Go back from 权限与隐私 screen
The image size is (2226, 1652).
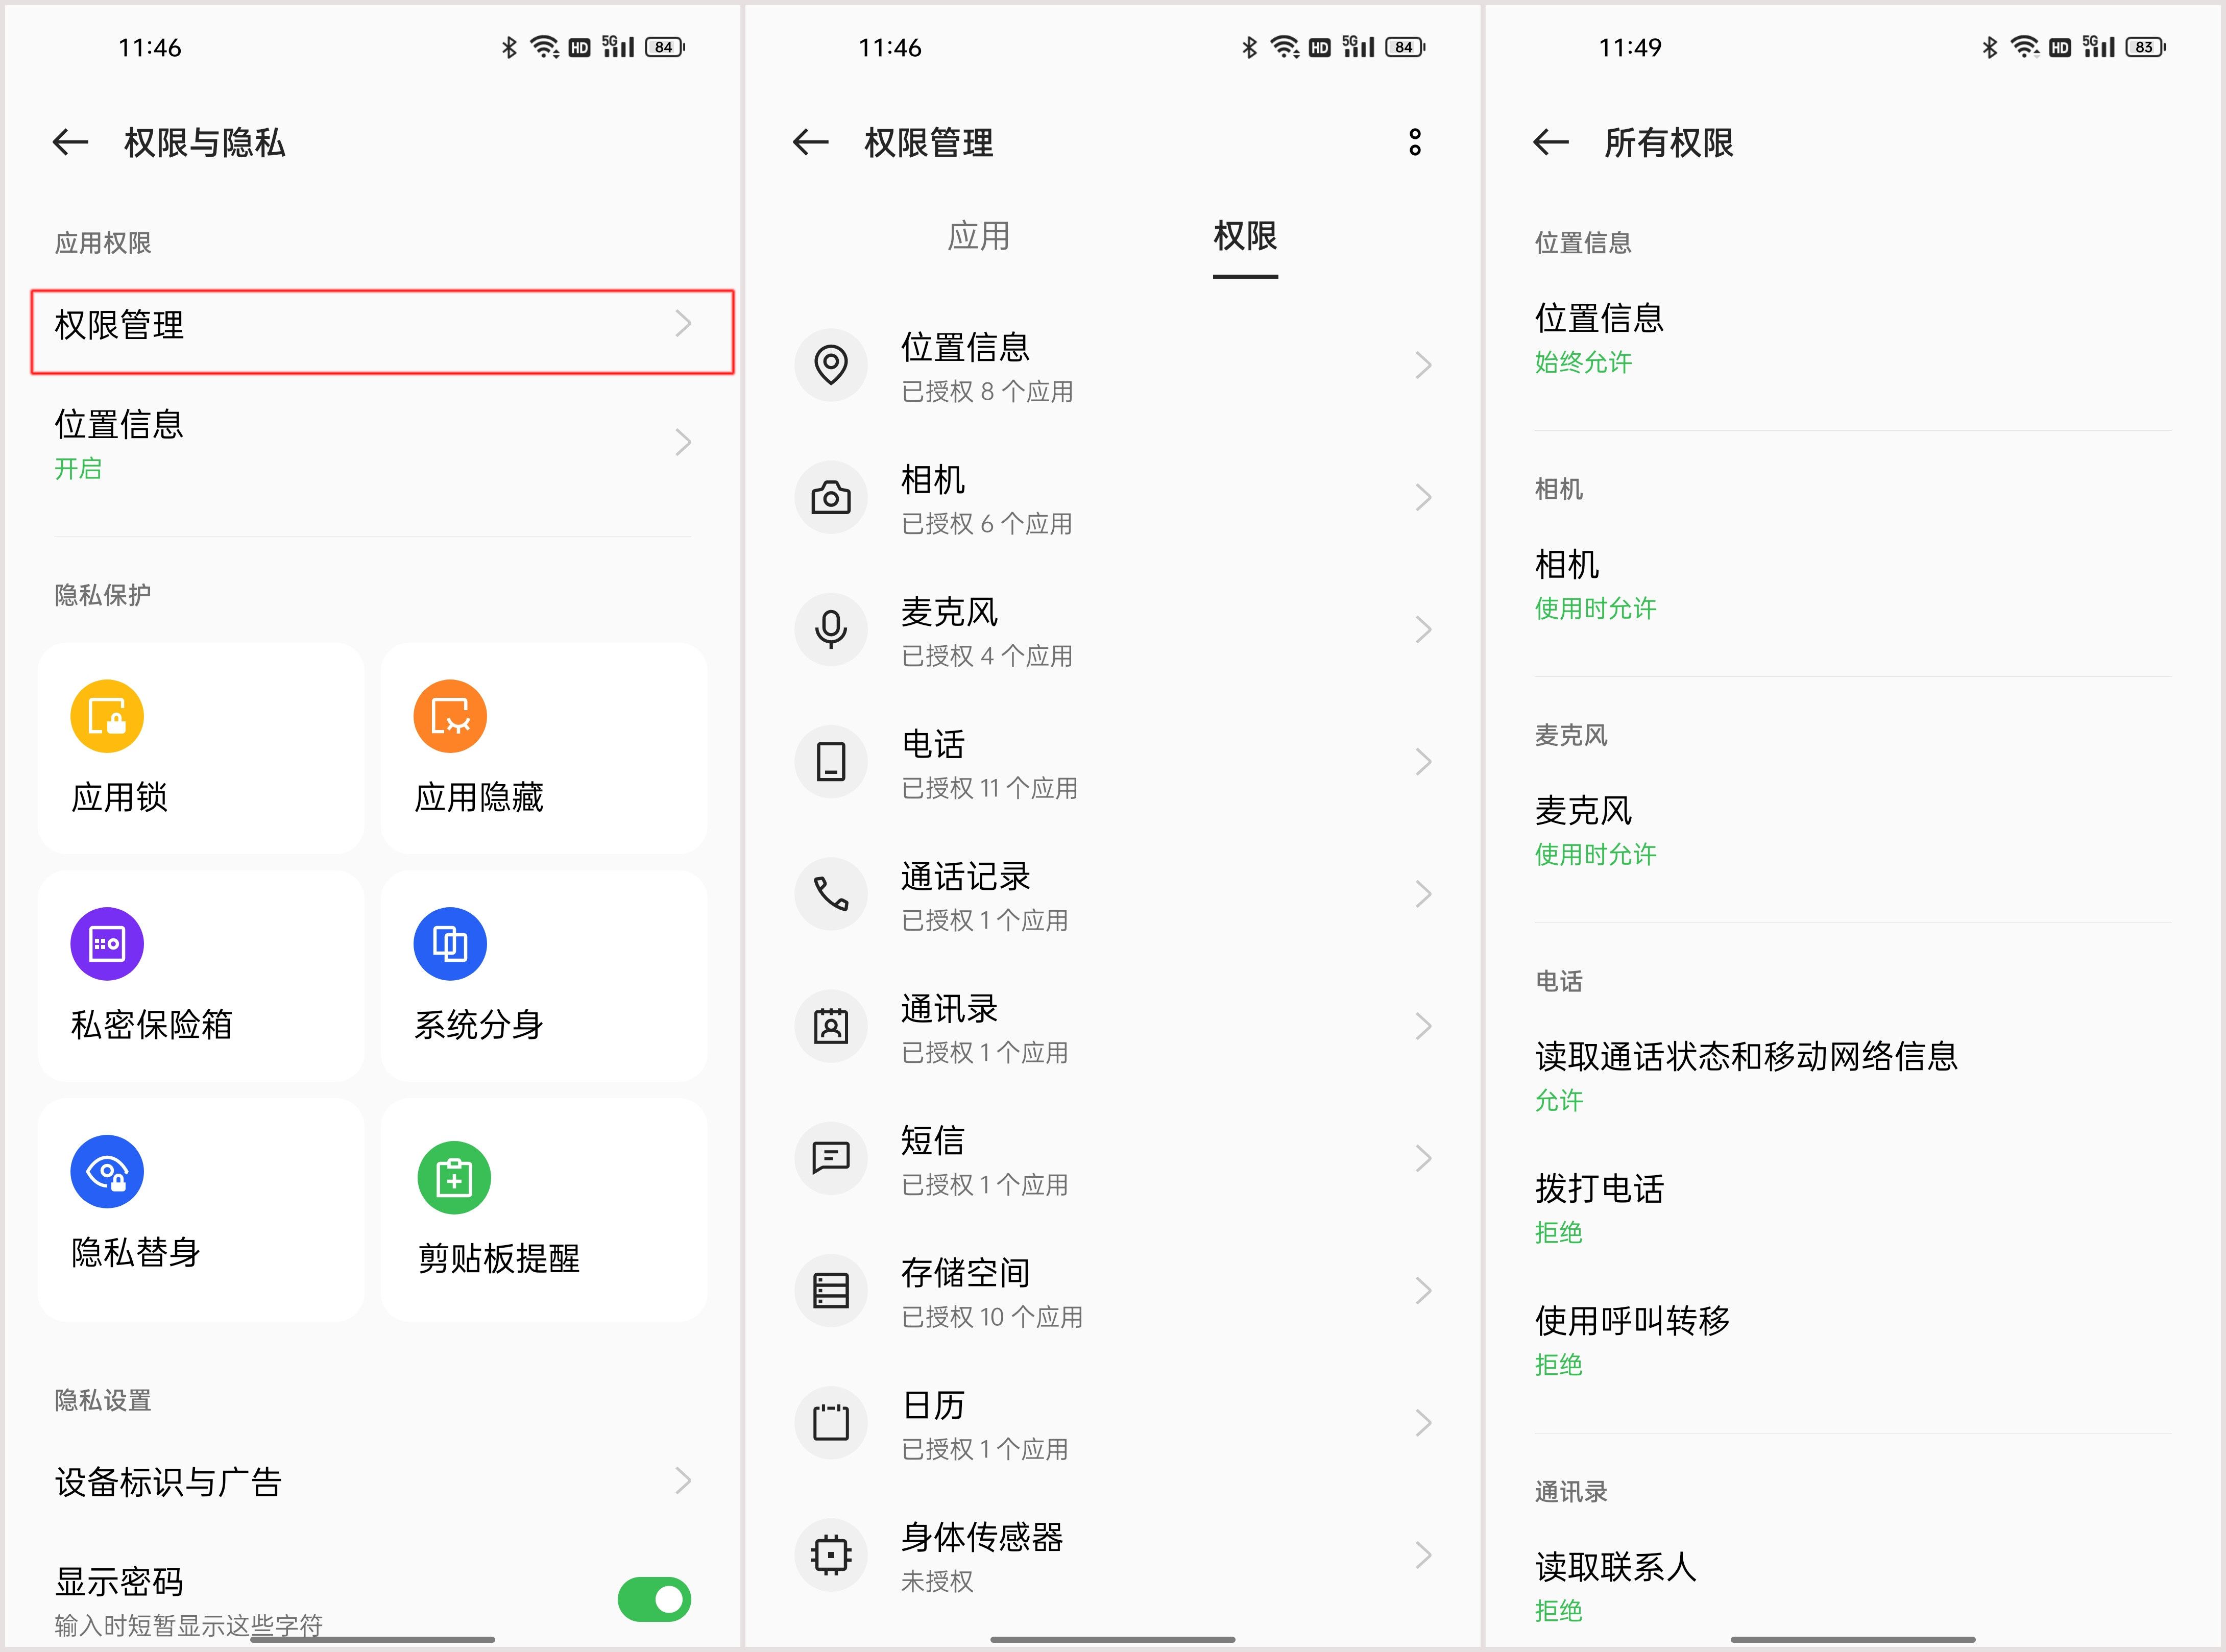(x=70, y=142)
